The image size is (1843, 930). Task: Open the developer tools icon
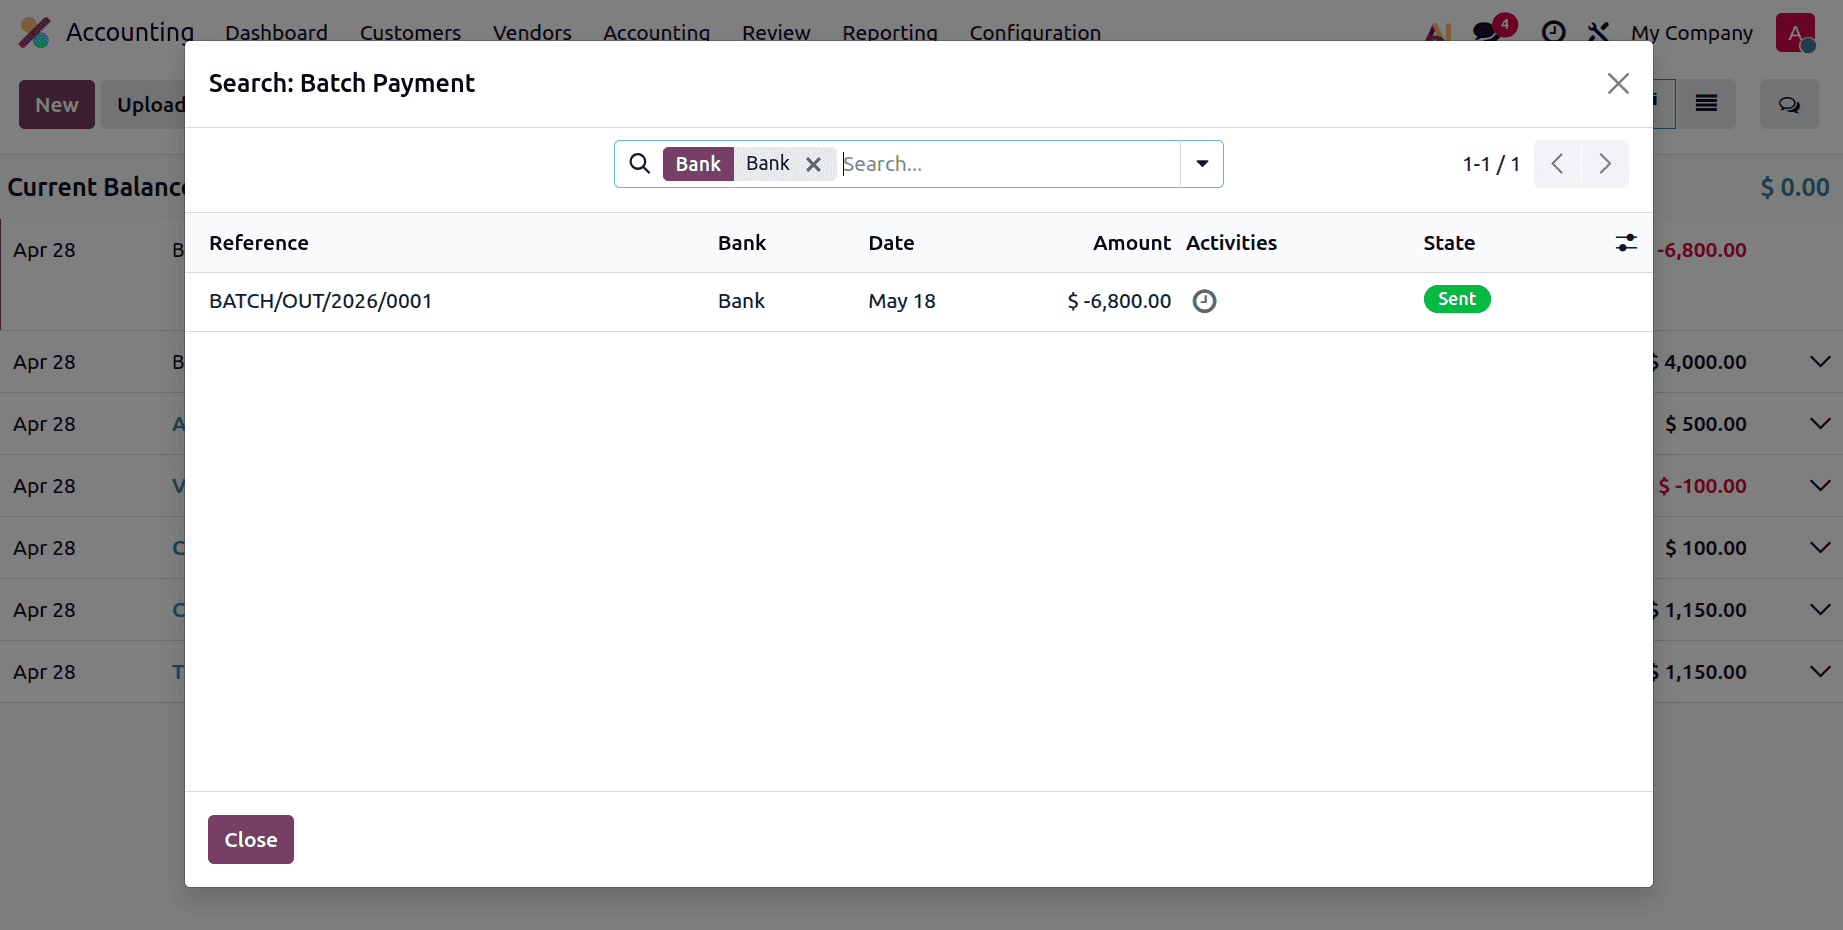(x=1598, y=32)
